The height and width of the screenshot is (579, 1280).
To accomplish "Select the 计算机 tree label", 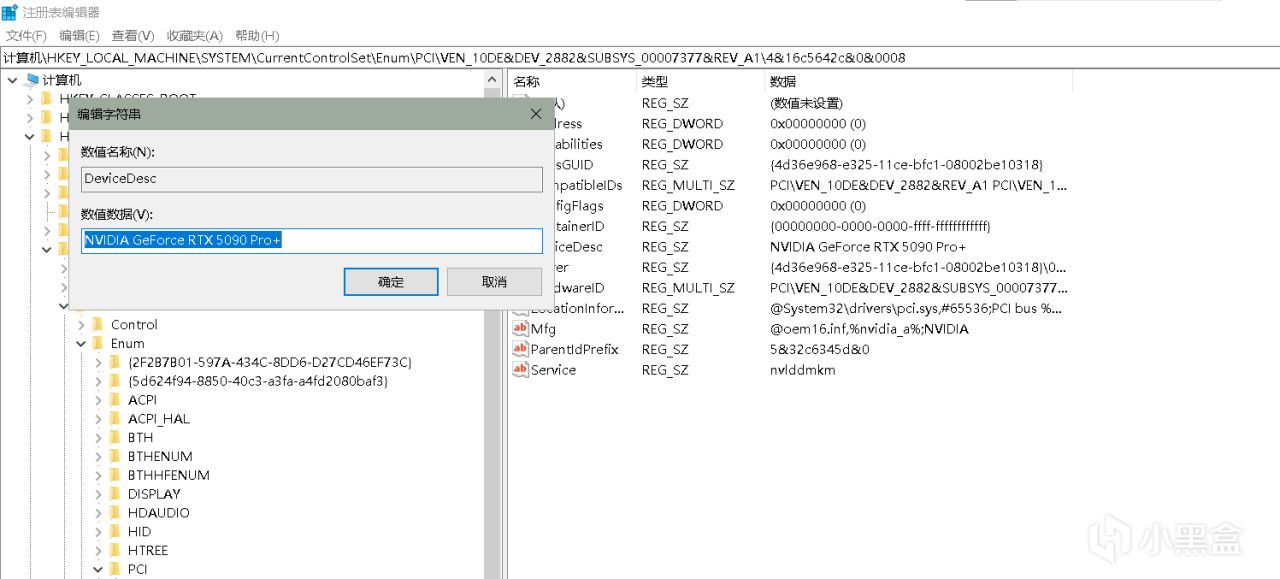I will (x=62, y=80).
